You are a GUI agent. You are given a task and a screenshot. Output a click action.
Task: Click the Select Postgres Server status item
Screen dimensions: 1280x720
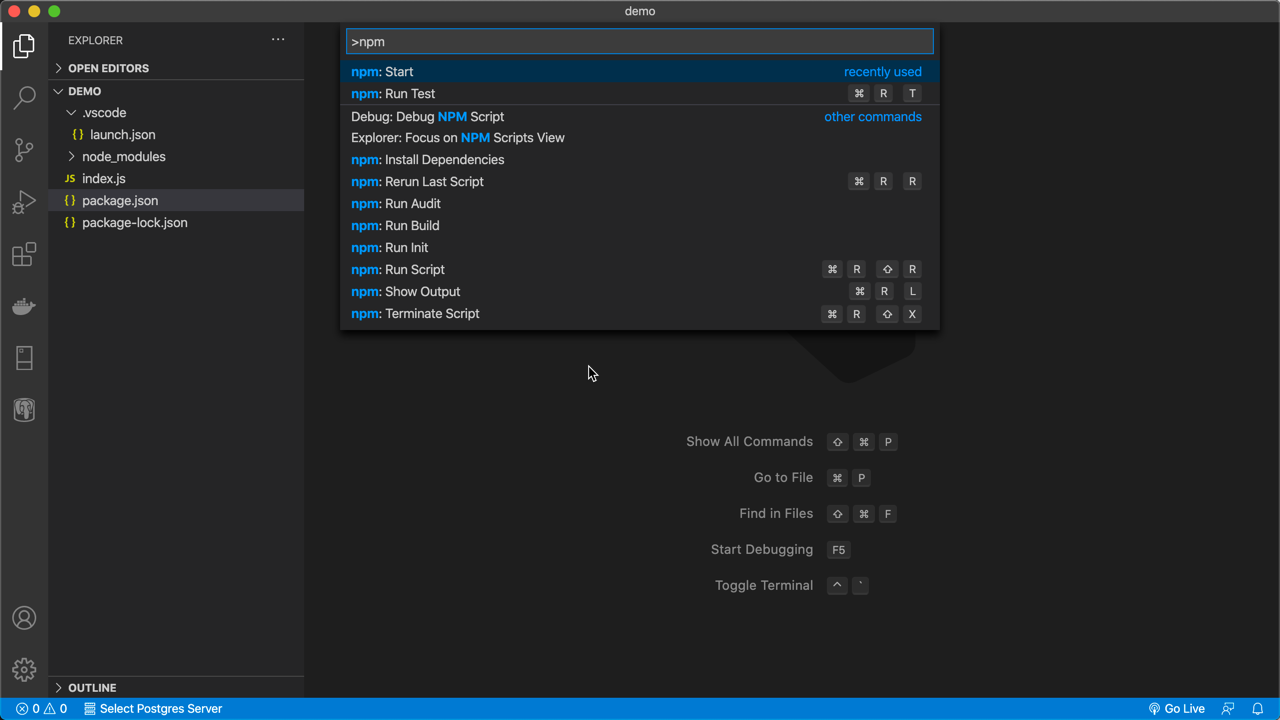coord(153,709)
